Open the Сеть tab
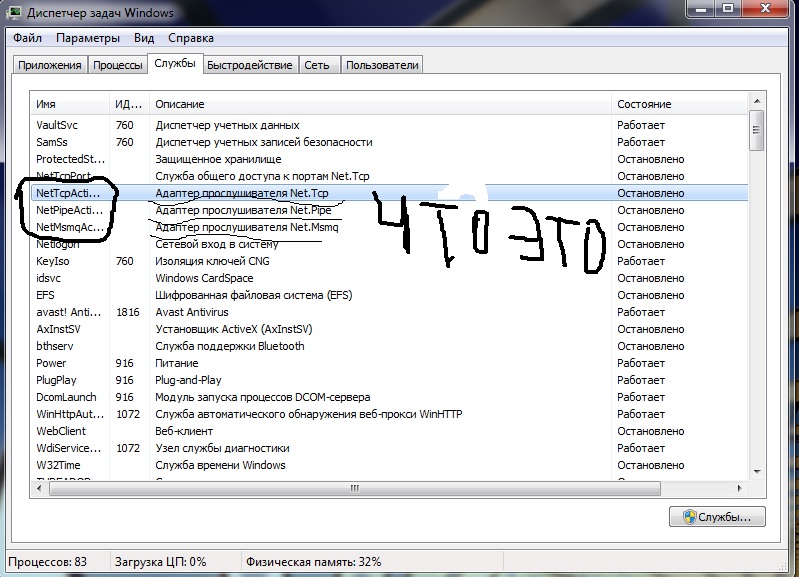Screen dimensions: 799x577 click(317, 65)
